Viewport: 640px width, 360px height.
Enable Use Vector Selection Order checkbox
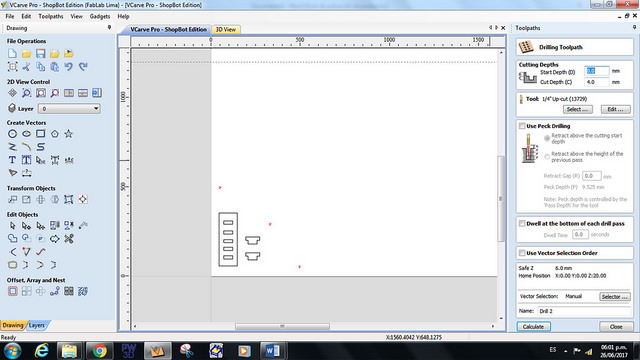[522, 253]
